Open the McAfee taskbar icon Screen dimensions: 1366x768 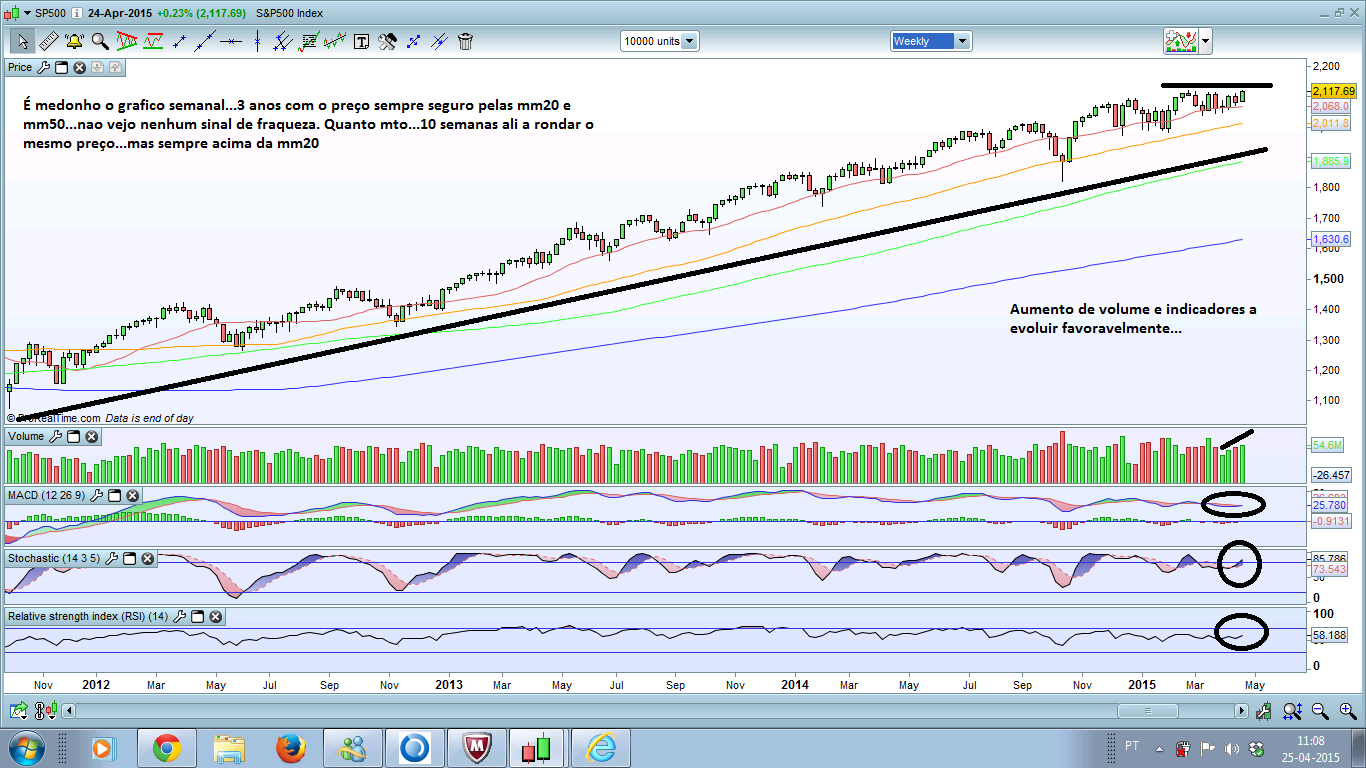476,747
